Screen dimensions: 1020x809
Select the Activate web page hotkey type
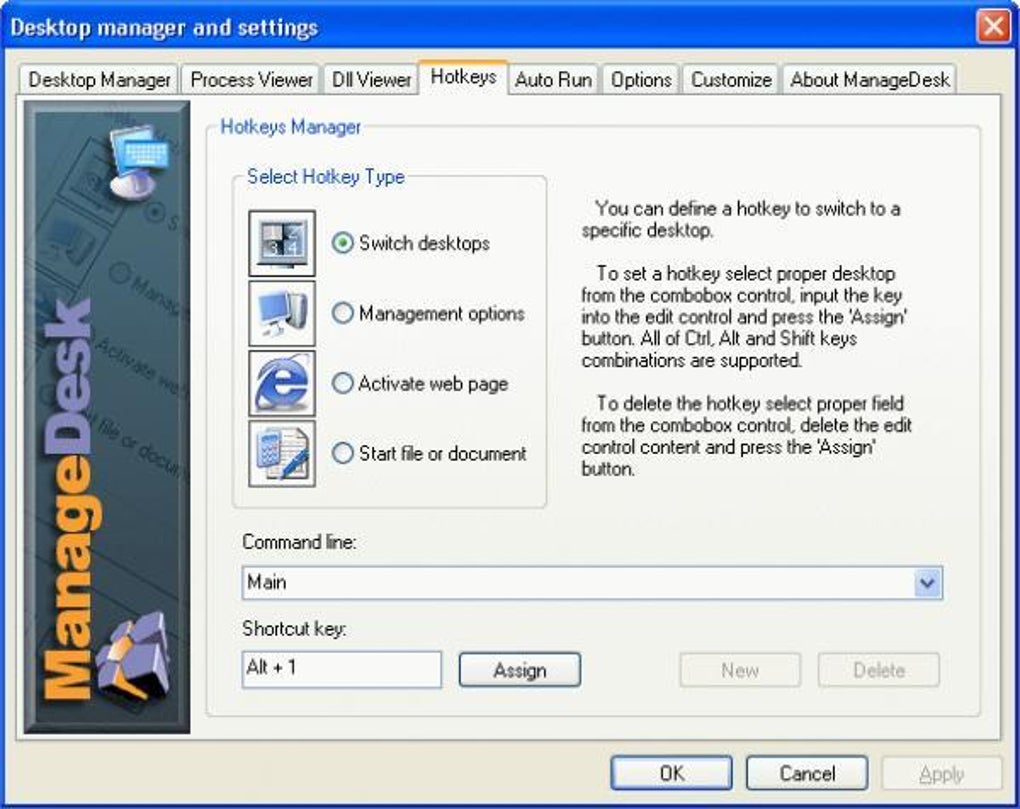pos(342,383)
